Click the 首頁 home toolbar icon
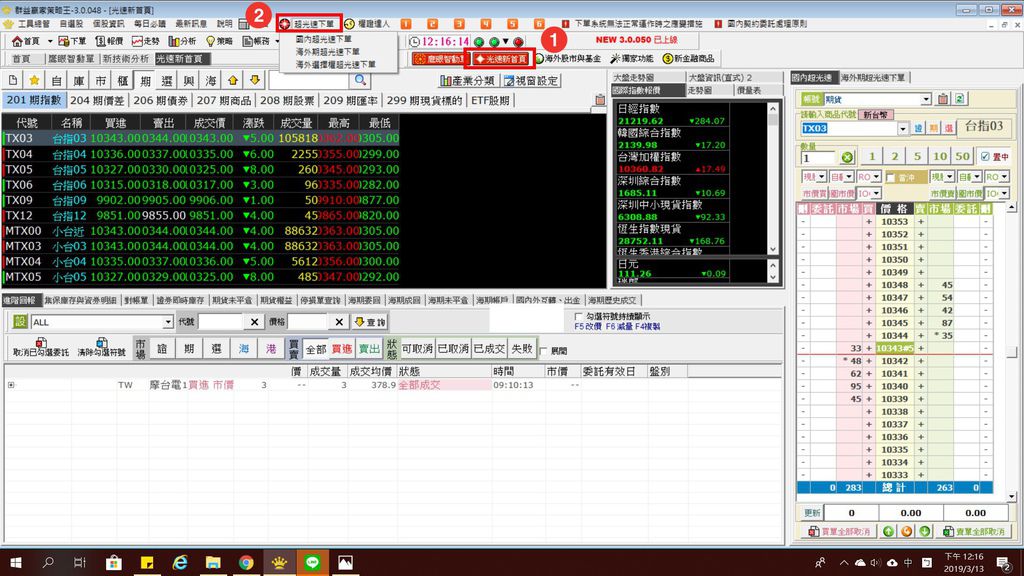The image size is (1024, 576). tap(26, 41)
